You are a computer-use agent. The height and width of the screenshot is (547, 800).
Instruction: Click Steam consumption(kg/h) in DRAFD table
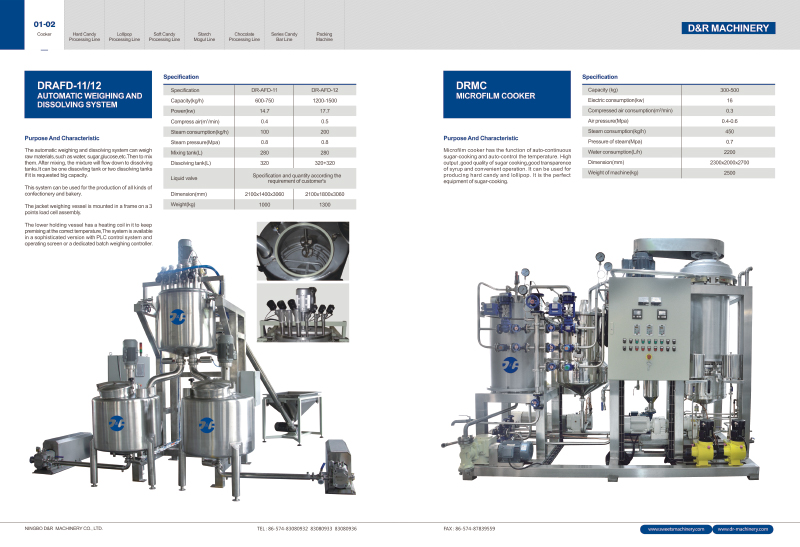(x=199, y=132)
